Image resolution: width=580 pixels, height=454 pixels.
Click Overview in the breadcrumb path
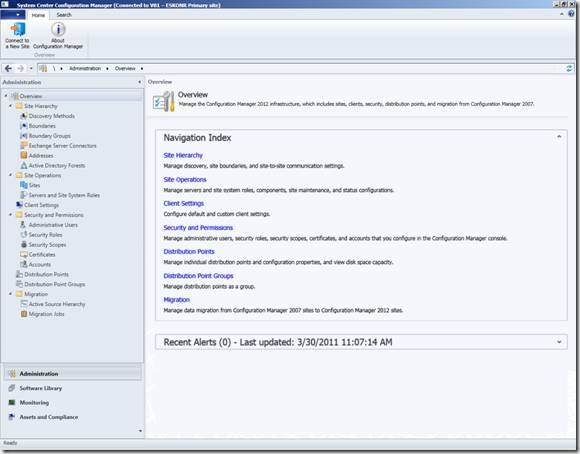125,68
